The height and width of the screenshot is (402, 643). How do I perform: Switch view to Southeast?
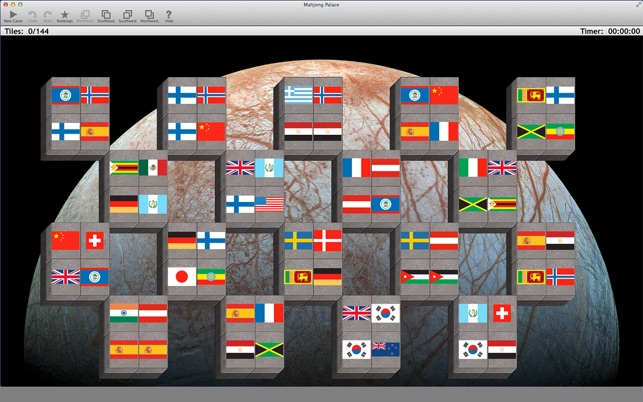pyautogui.click(x=106, y=16)
